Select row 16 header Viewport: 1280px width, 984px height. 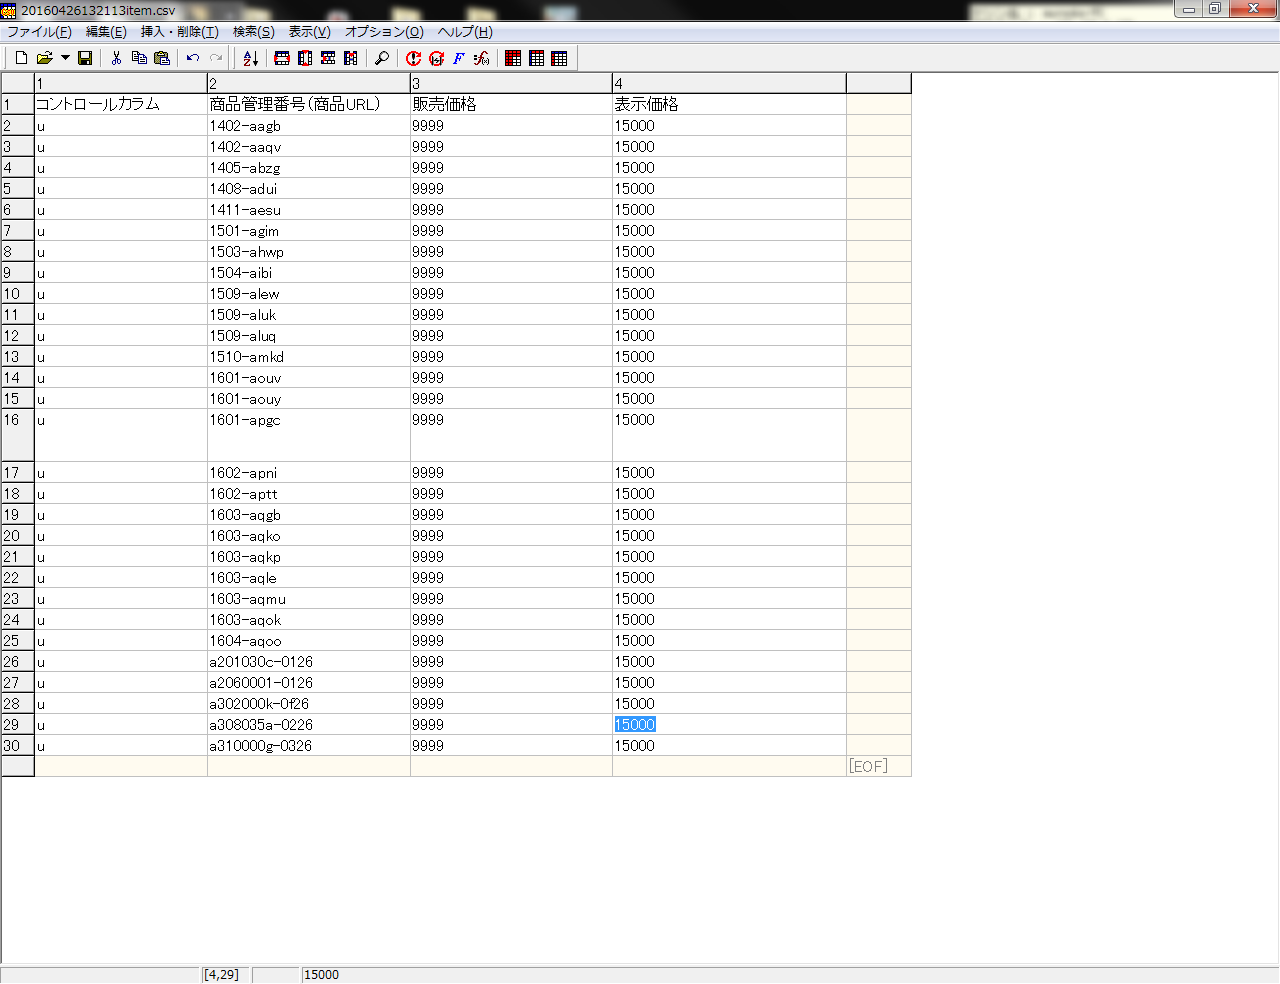click(x=18, y=435)
